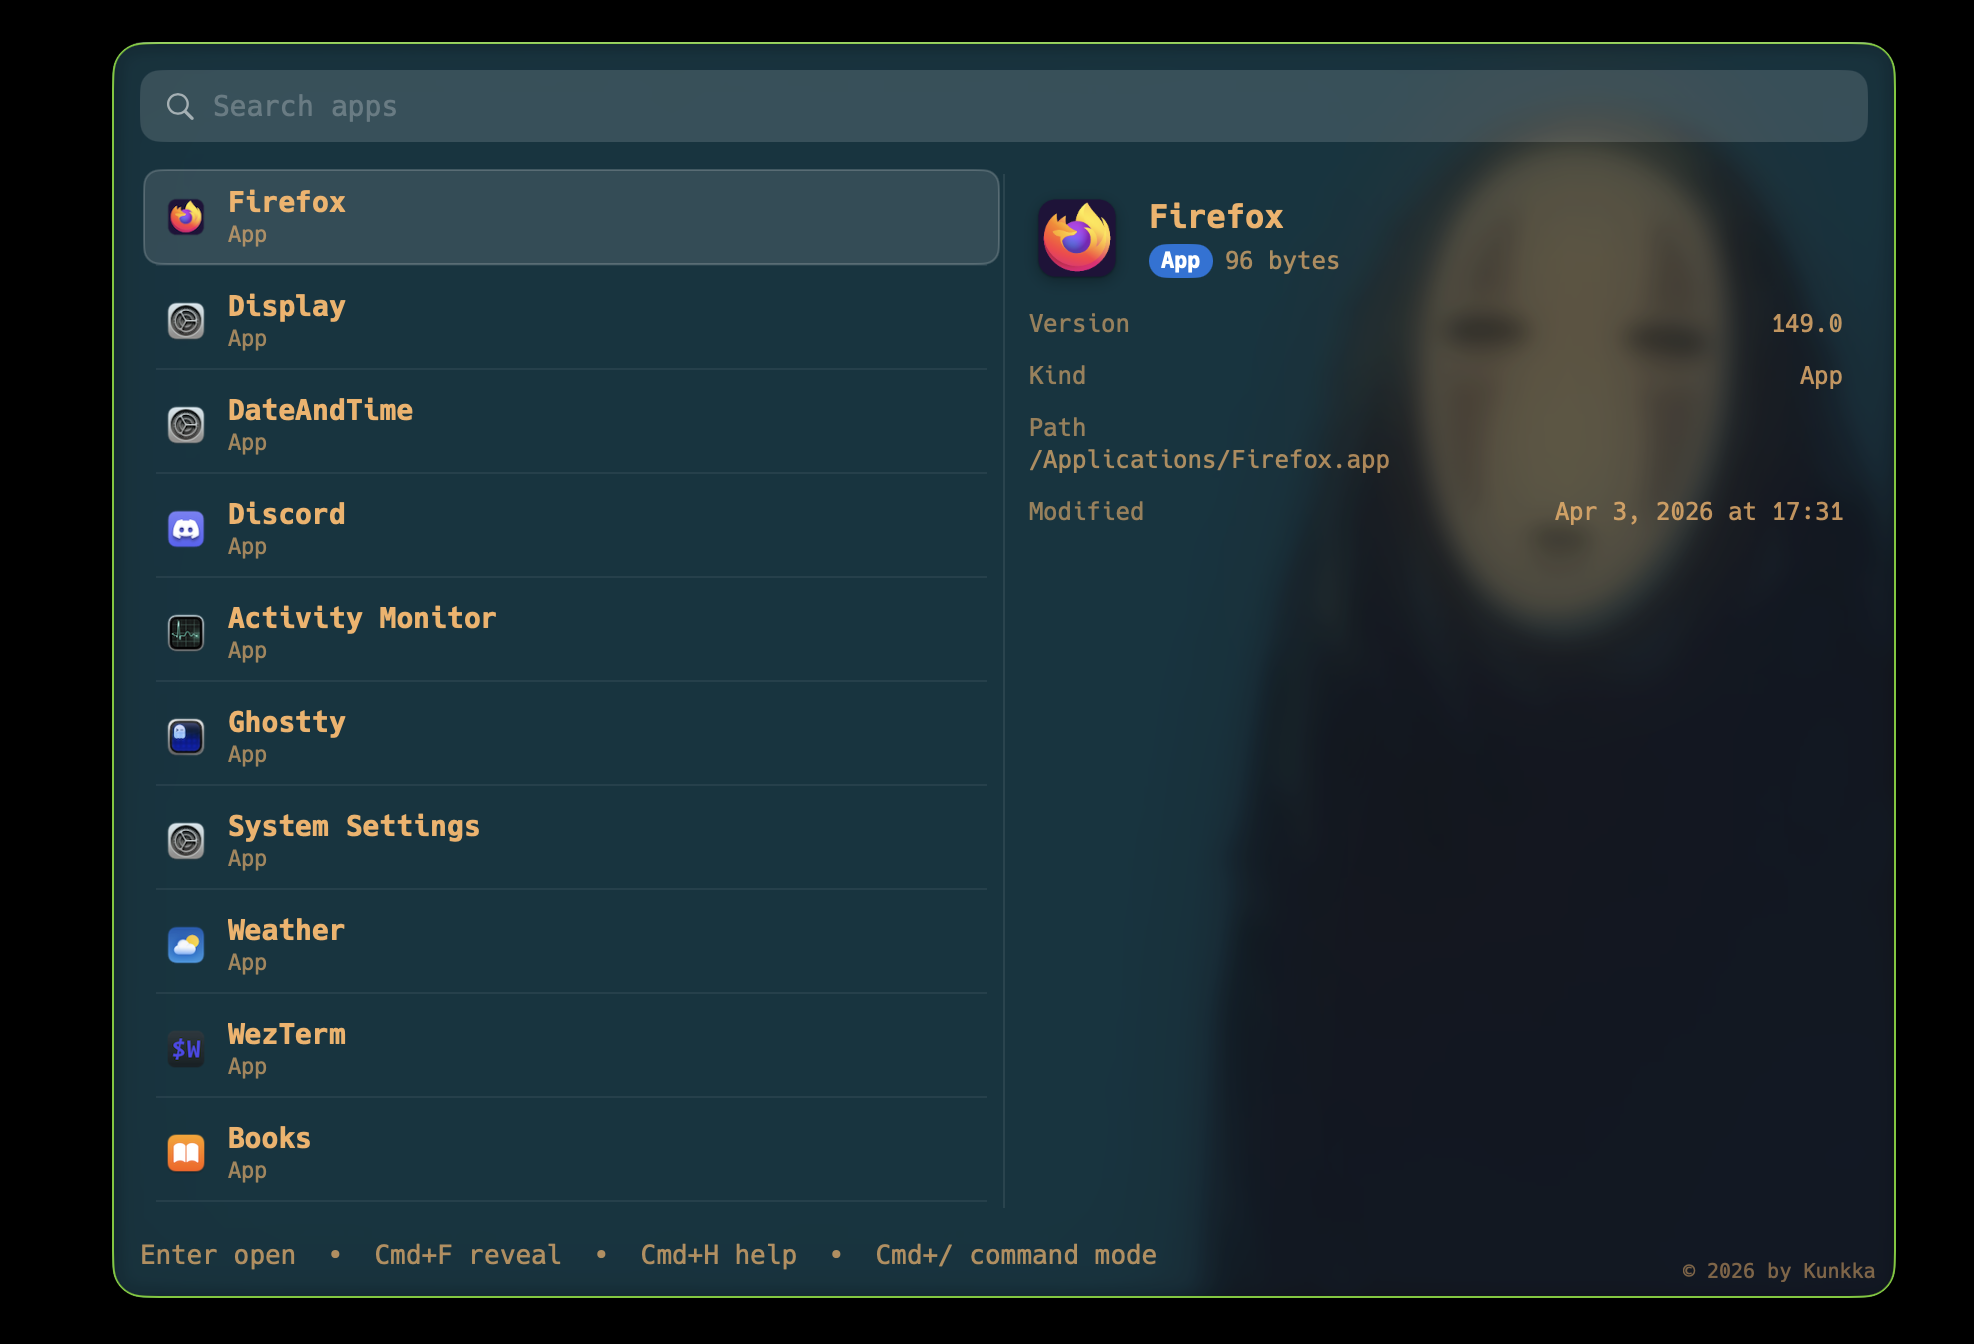Click the DateAndTime app icon

point(186,425)
